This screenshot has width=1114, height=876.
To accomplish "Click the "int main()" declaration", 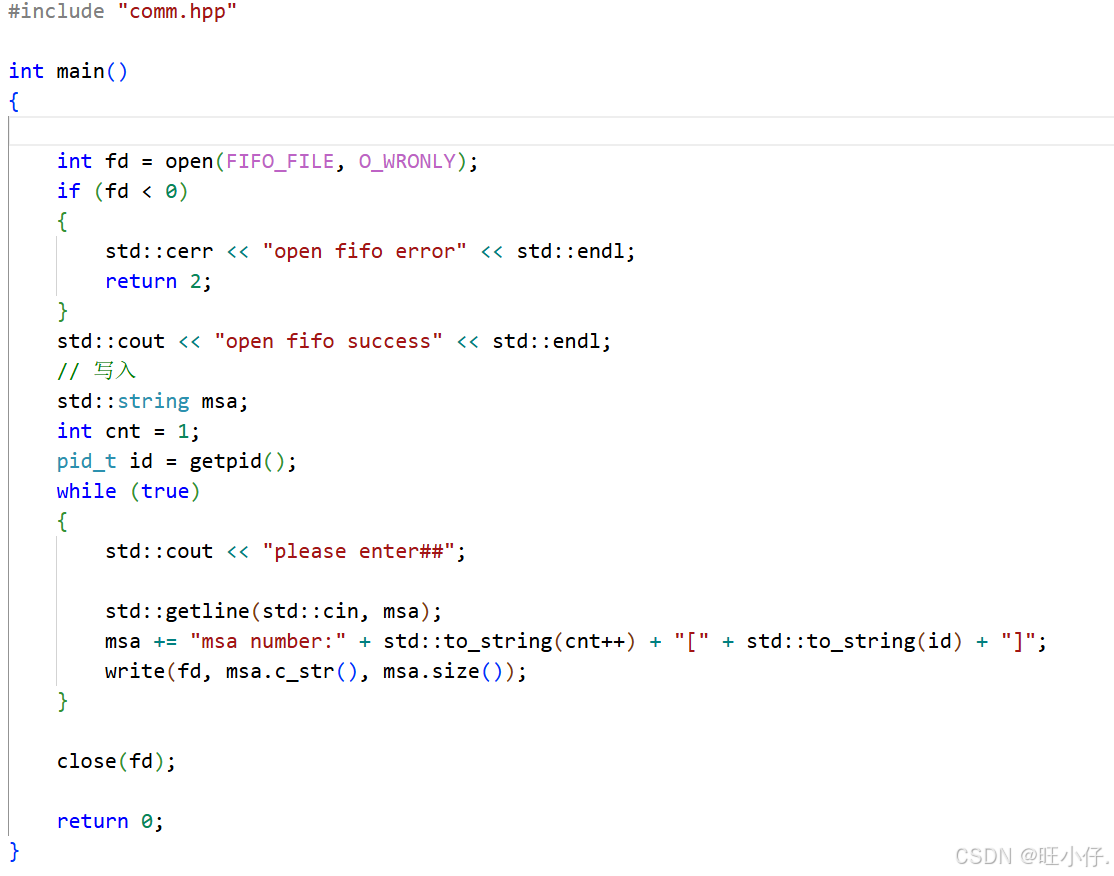I will [68, 71].
